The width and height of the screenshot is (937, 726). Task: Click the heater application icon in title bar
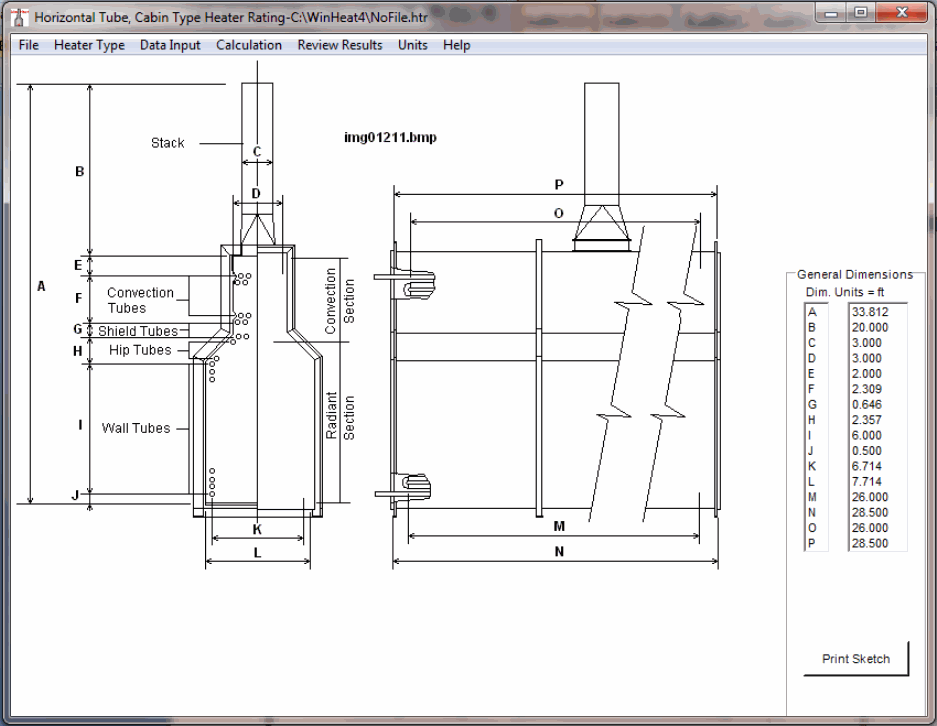(x=20, y=17)
